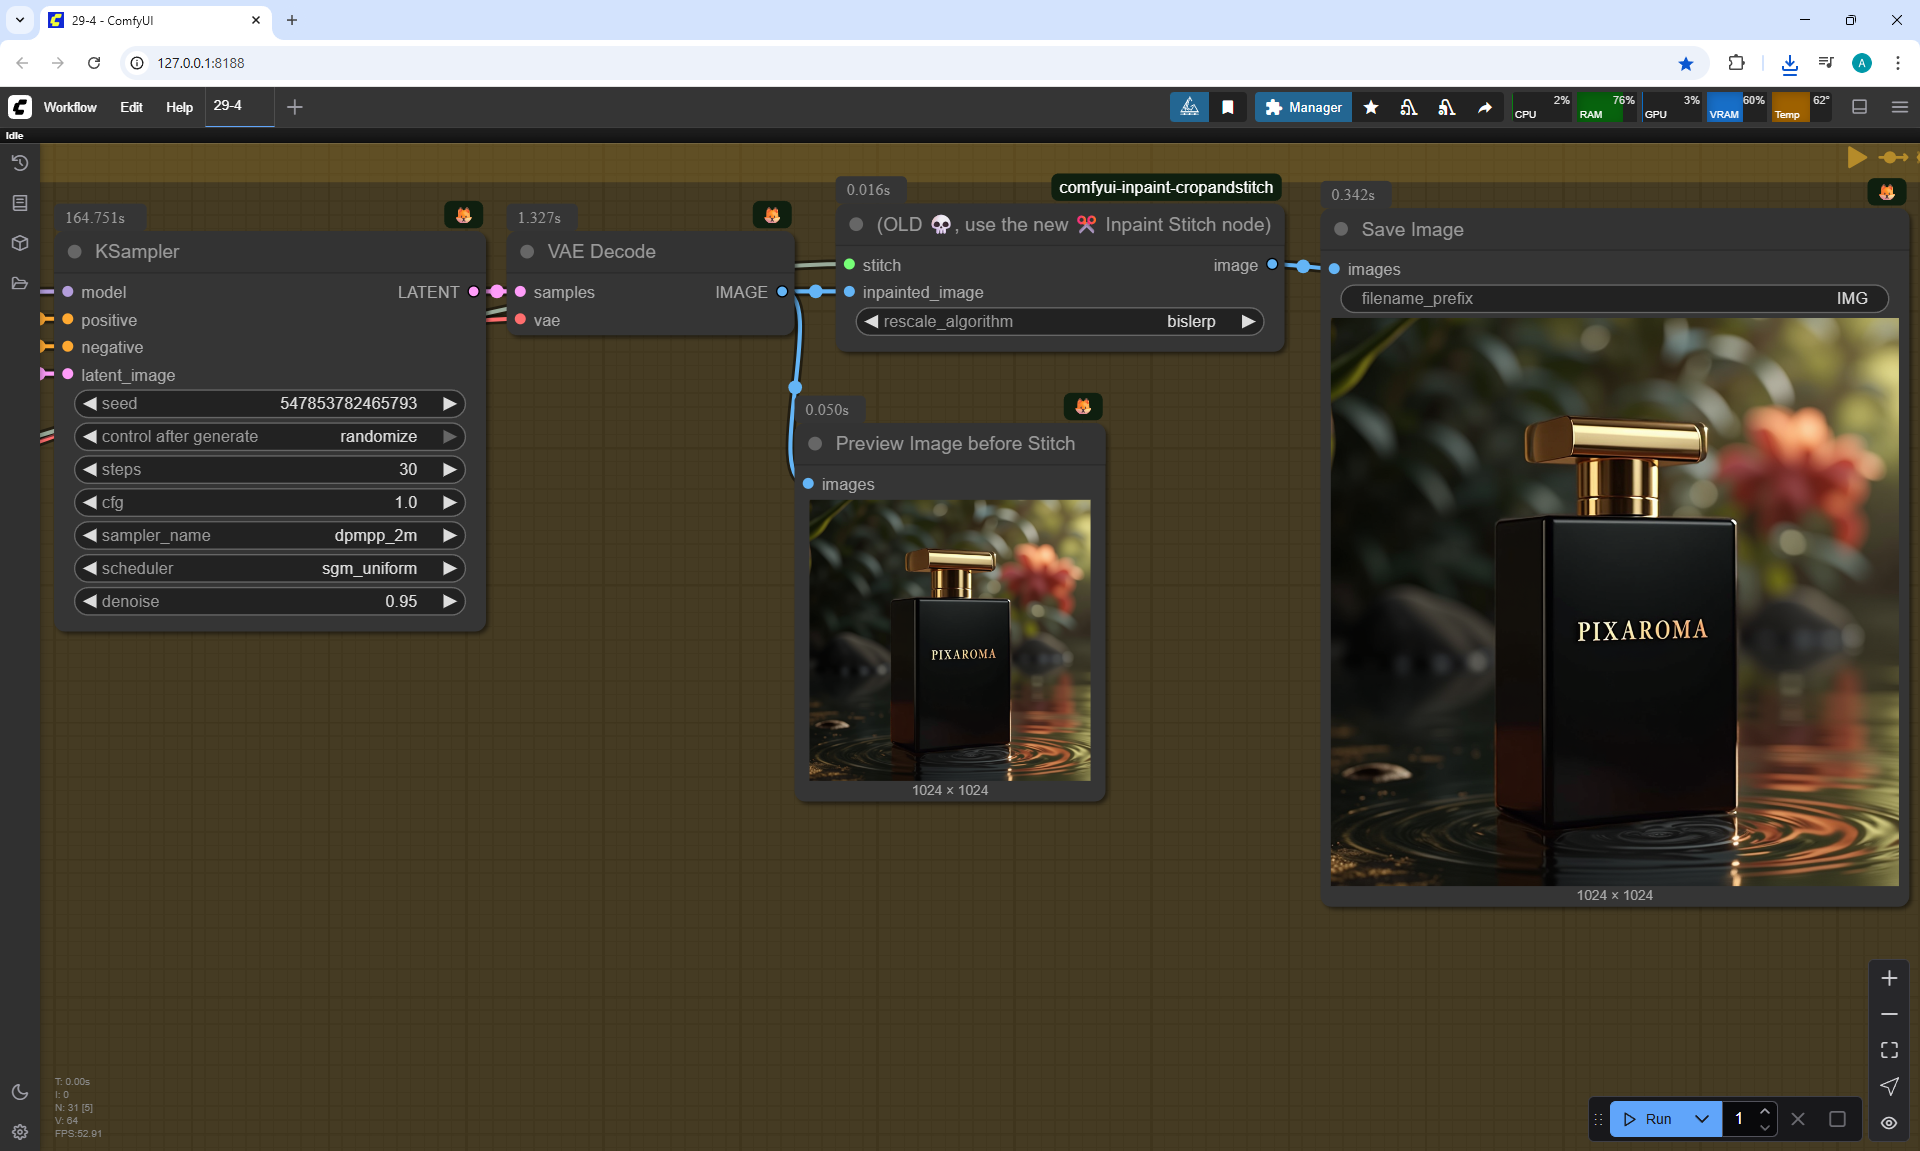Click fit view icon in canvas controls

point(1889,1050)
